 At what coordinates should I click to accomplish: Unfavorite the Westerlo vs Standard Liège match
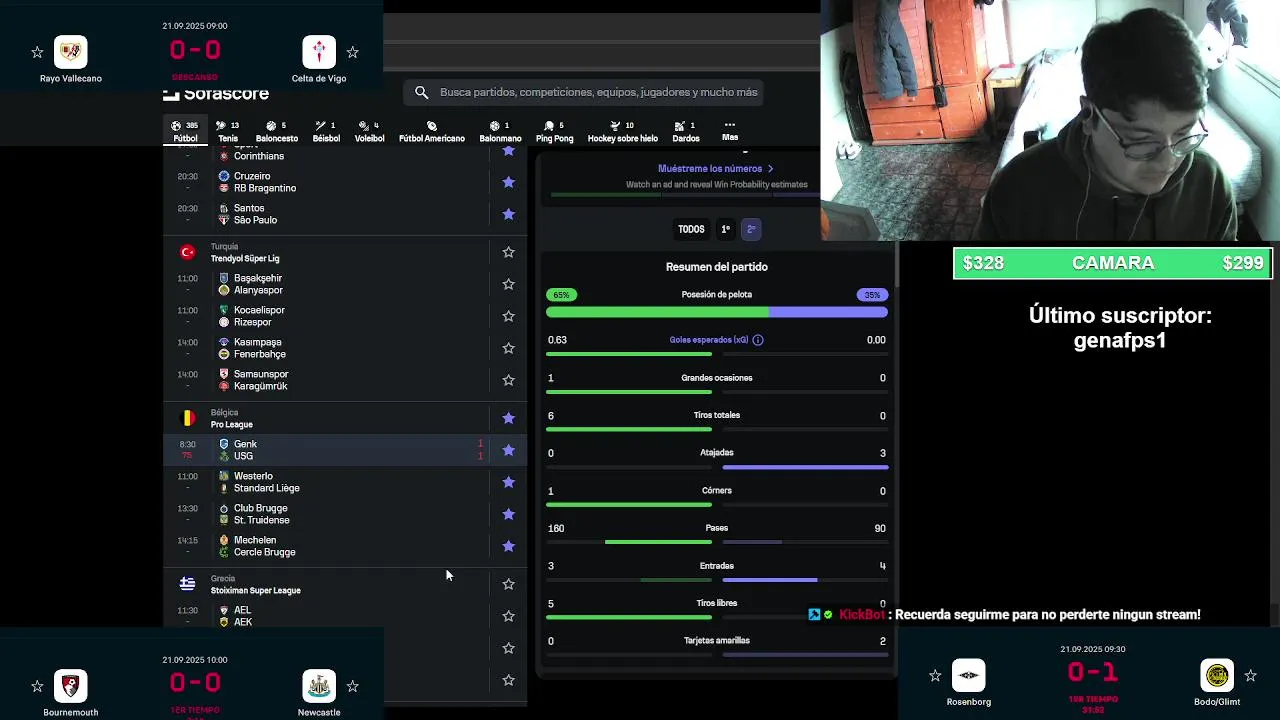pos(508,482)
